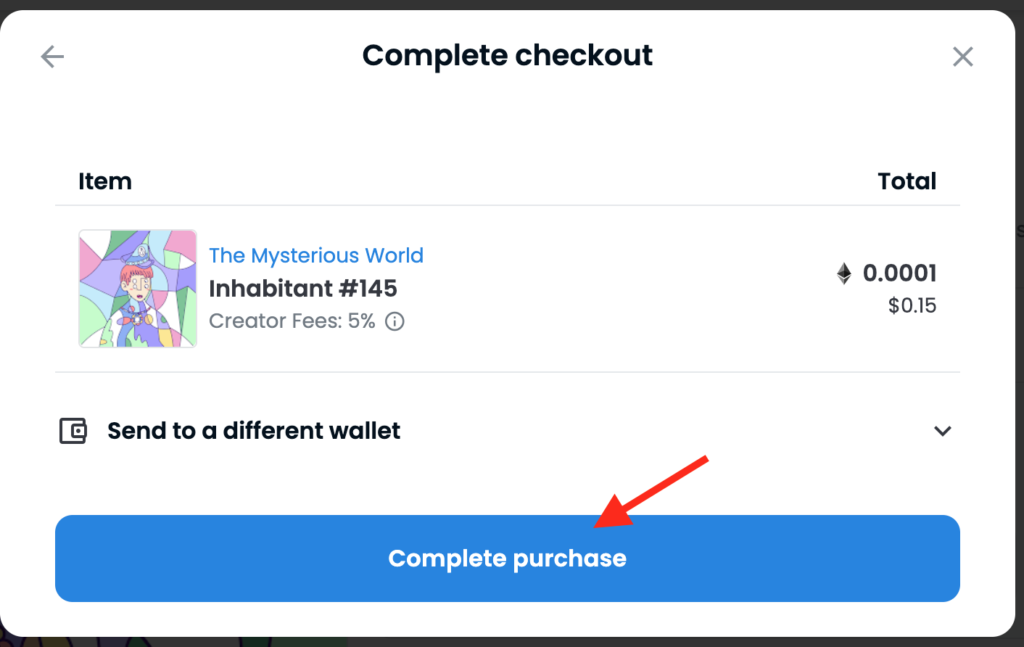Click the dimmed backdrop below the dialog

pyautogui.click(x=512, y=642)
